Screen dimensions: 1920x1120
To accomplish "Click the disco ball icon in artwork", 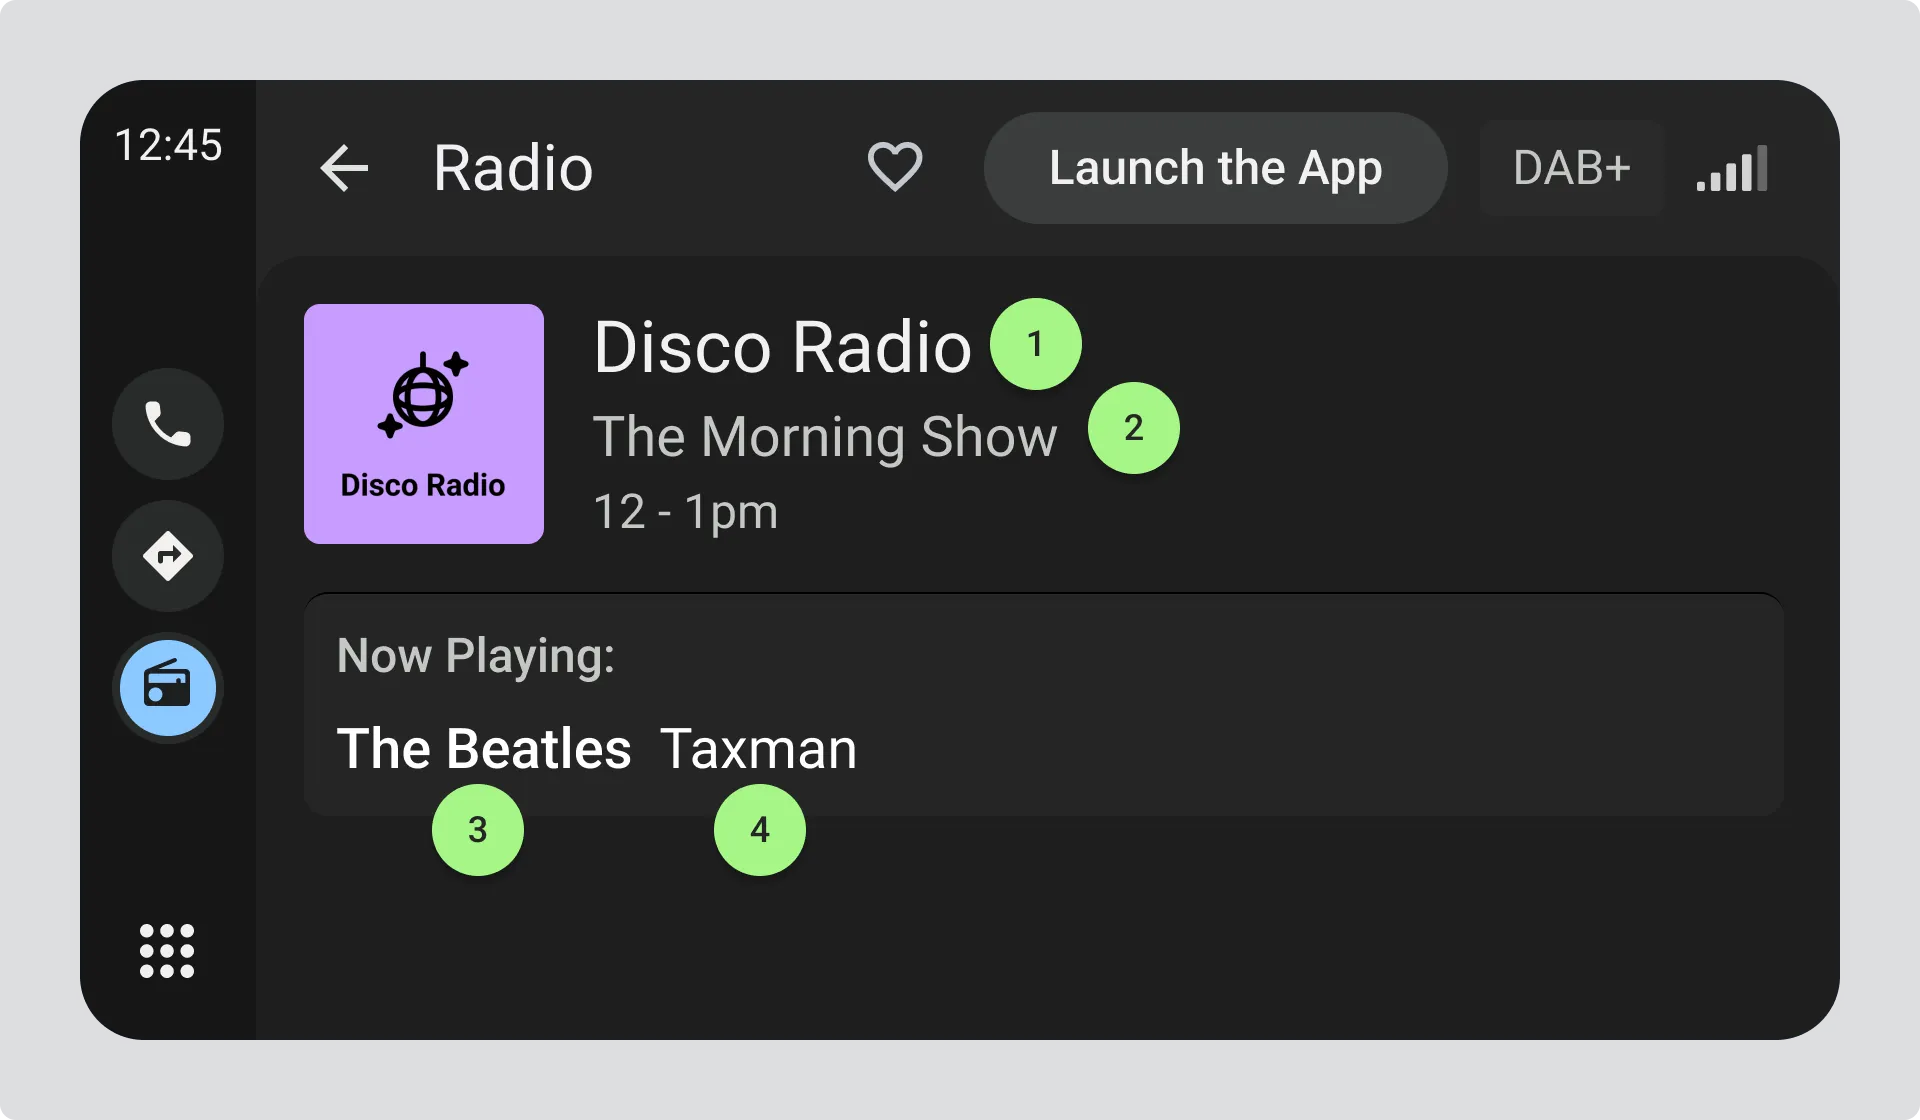I will click(x=423, y=395).
